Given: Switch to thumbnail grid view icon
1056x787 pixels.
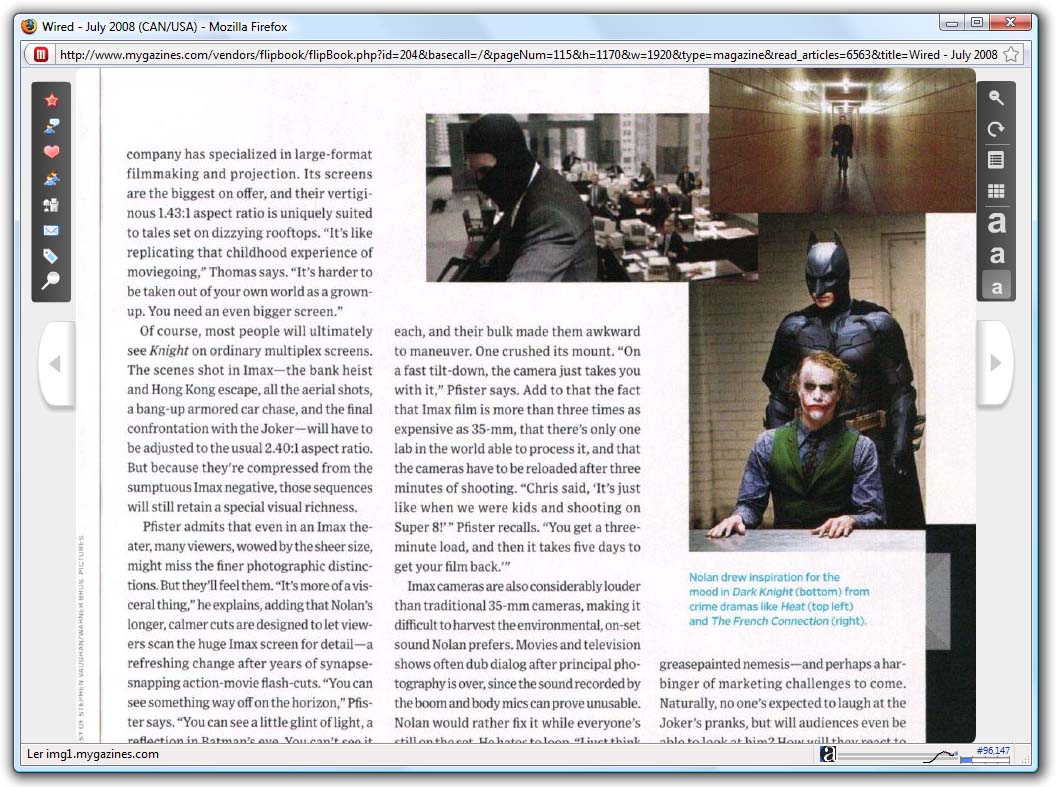Looking at the screenshot, I should point(996,191).
